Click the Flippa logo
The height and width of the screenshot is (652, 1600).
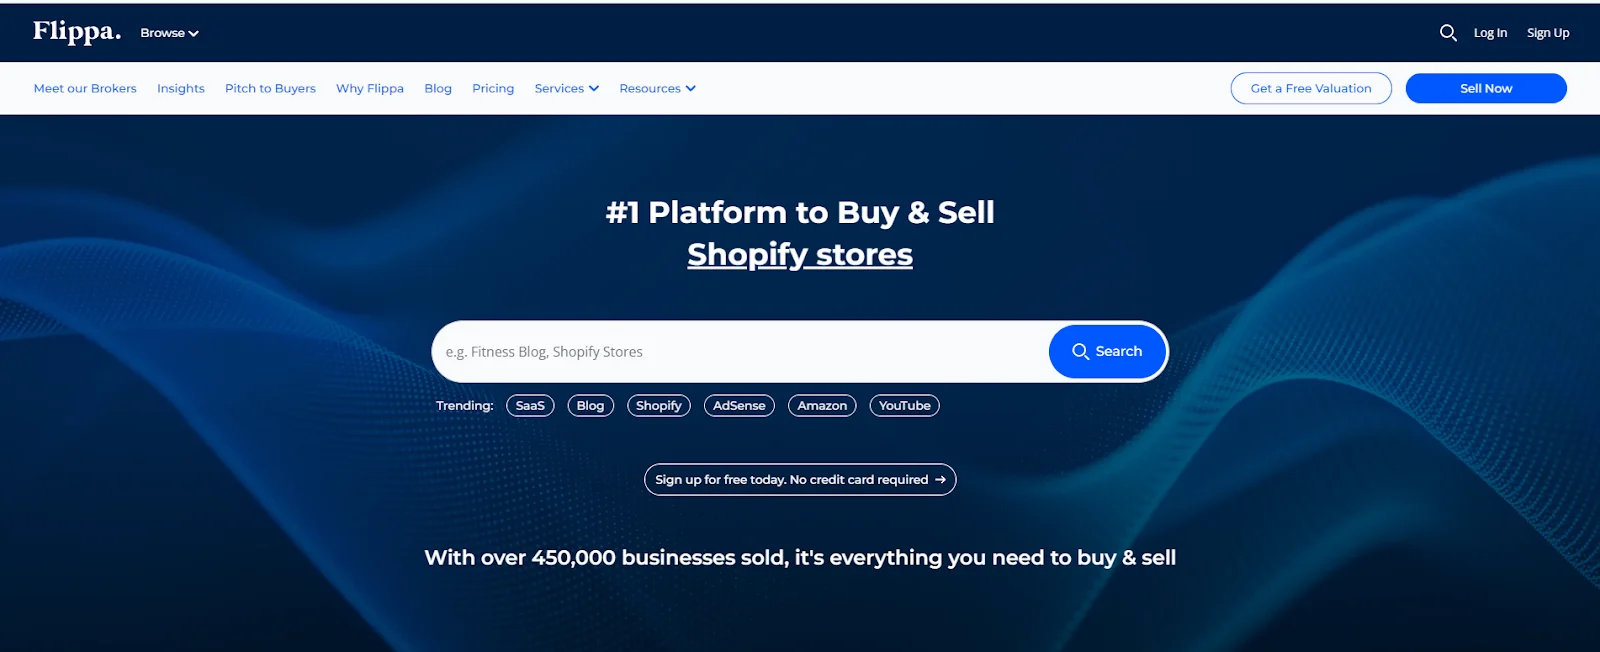[76, 32]
